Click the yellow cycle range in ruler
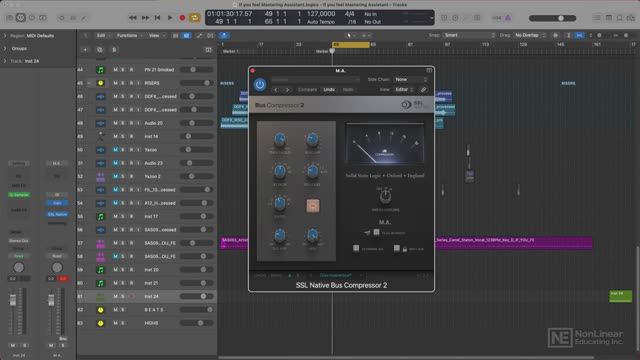 [351, 44]
